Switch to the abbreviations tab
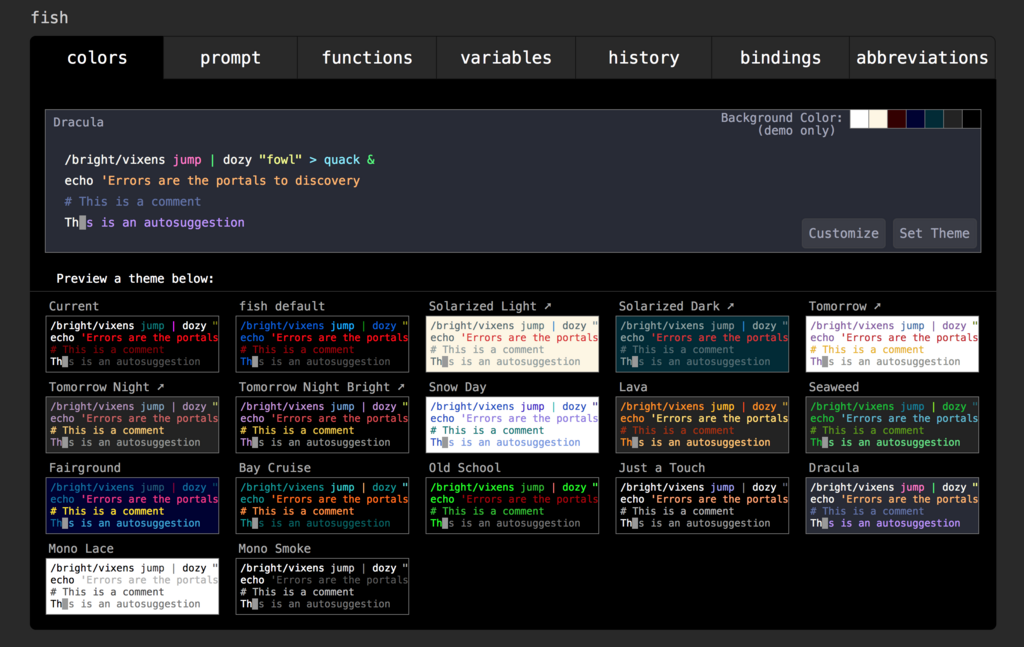This screenshot has width=1024, height=647. 922,58
